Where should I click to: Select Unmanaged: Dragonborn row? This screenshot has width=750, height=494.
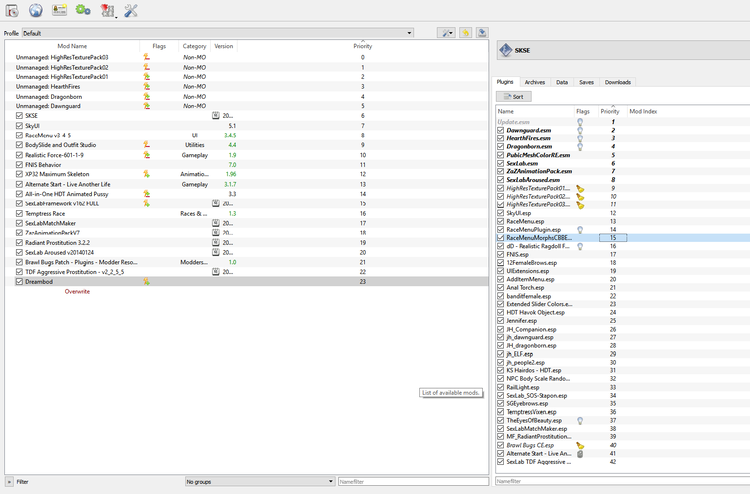pos(247,96)
